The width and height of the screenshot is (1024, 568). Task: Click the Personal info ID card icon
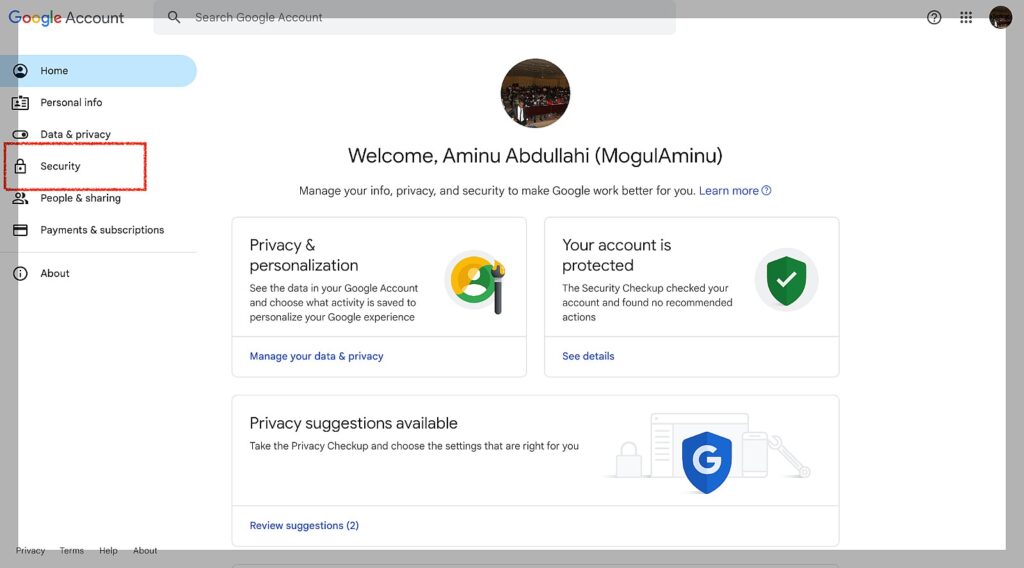point(20,103)
